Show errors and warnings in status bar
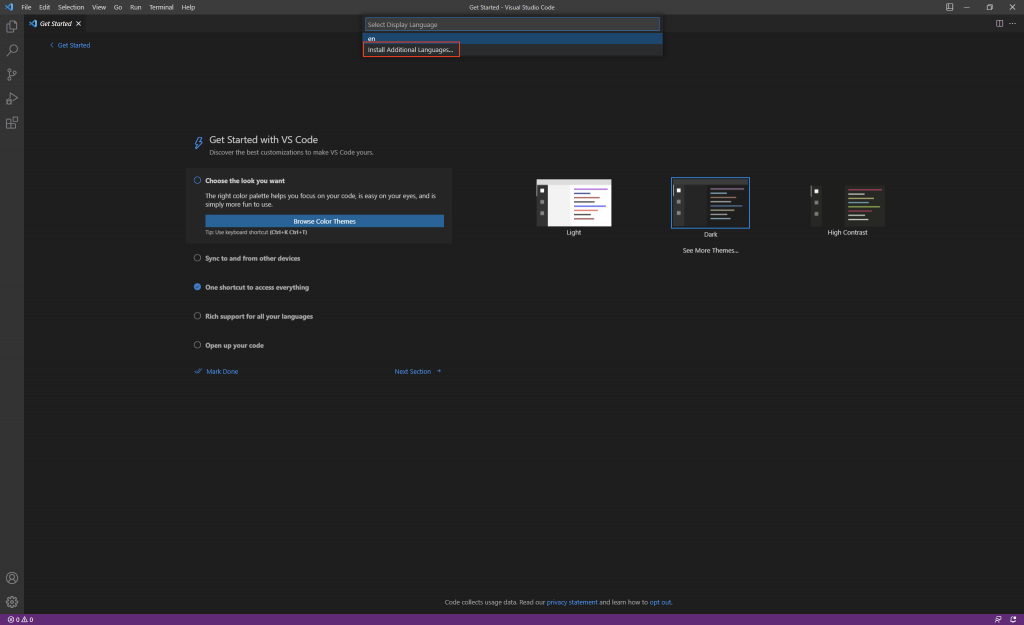 (x=20, y=620)
